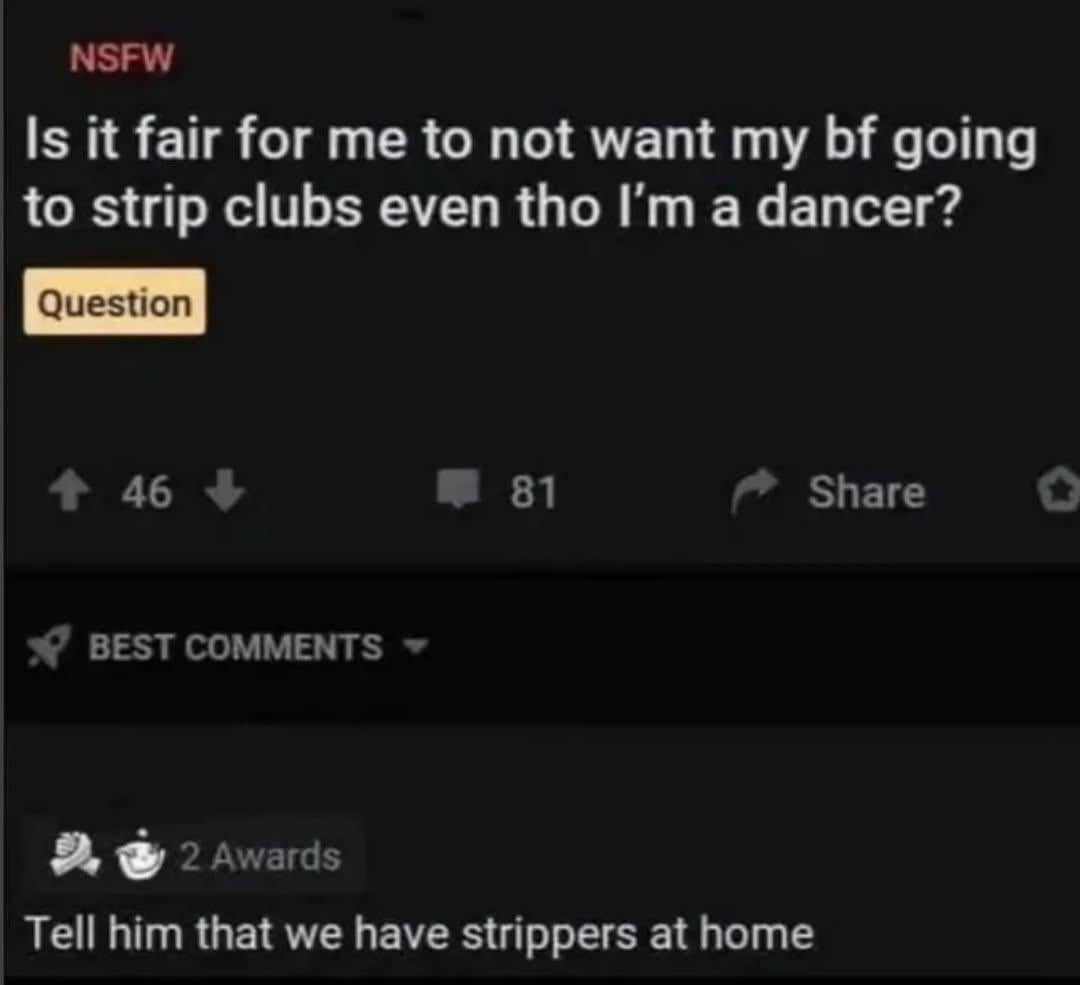Expand the Best Comments sort arrow
This screenshot has width=1080, height=985.
point(415,647)
